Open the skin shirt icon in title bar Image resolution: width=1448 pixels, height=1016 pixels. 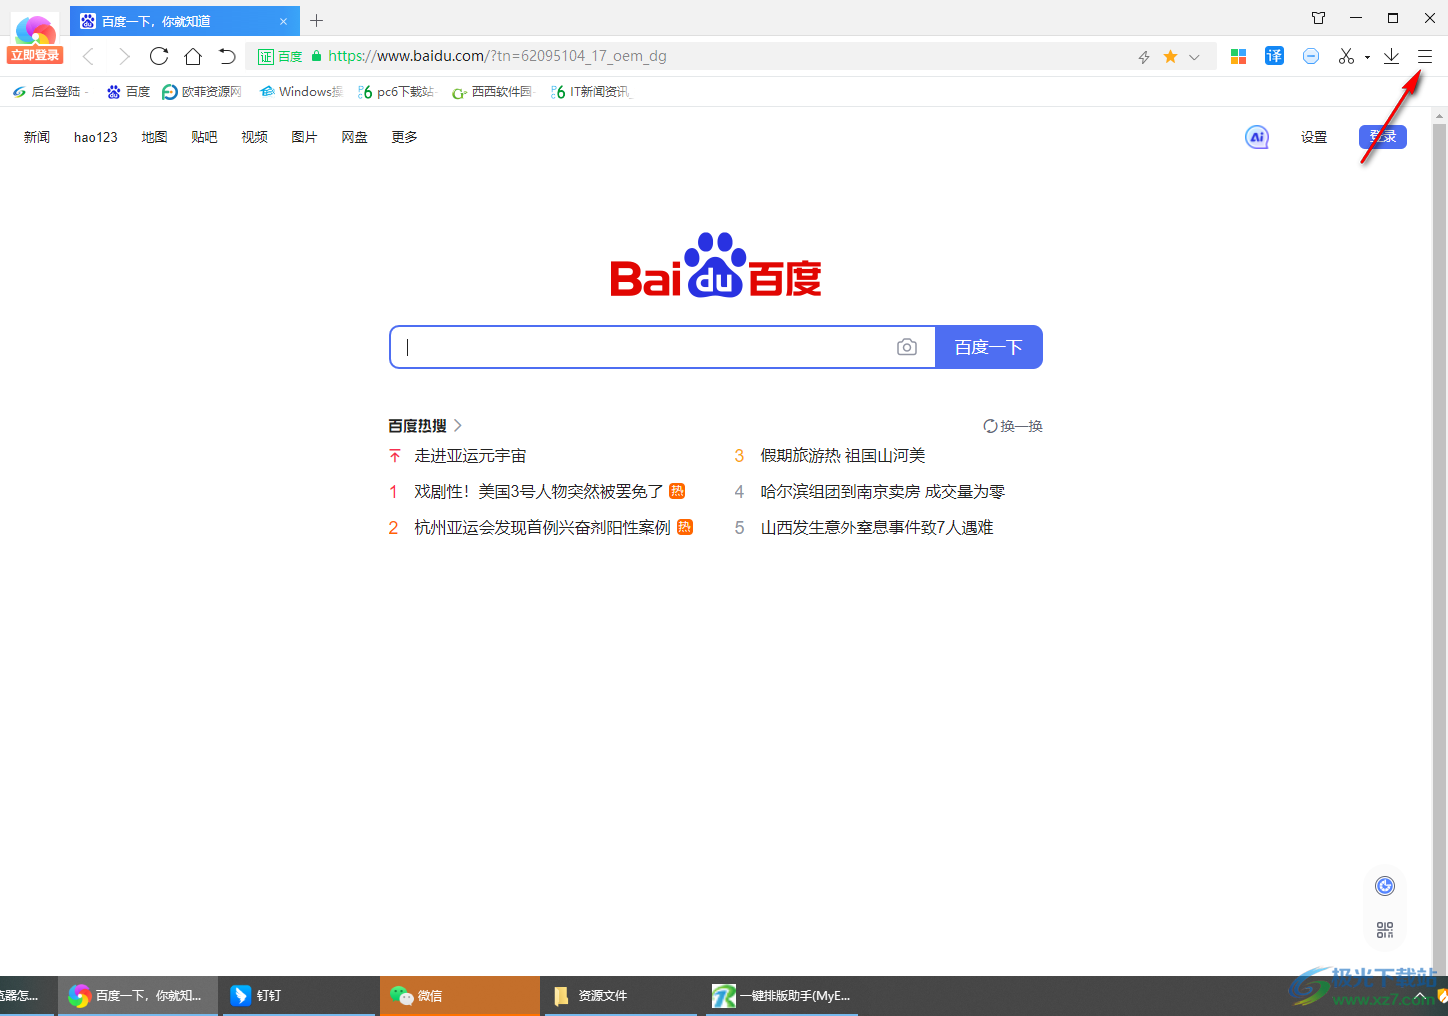tap(1318, 18)
